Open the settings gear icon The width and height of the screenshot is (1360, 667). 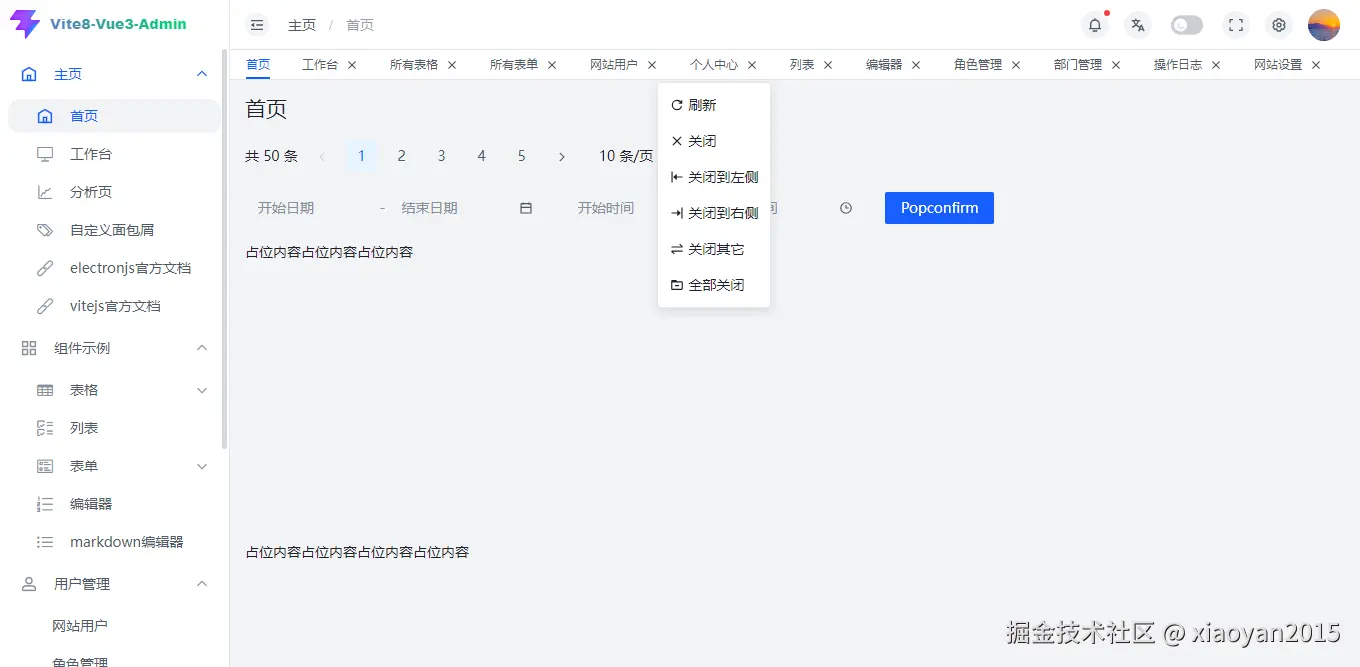coord(1278,25)
